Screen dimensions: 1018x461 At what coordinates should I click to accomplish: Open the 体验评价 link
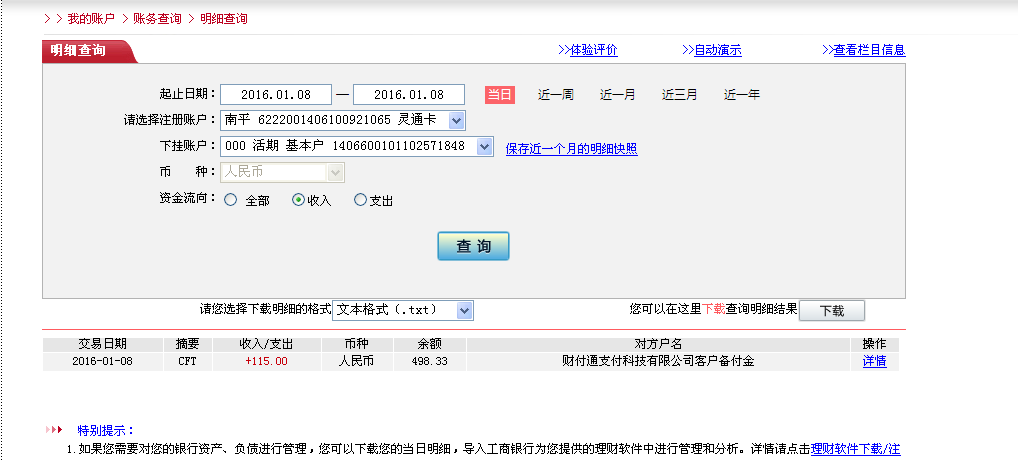point(587,50)
